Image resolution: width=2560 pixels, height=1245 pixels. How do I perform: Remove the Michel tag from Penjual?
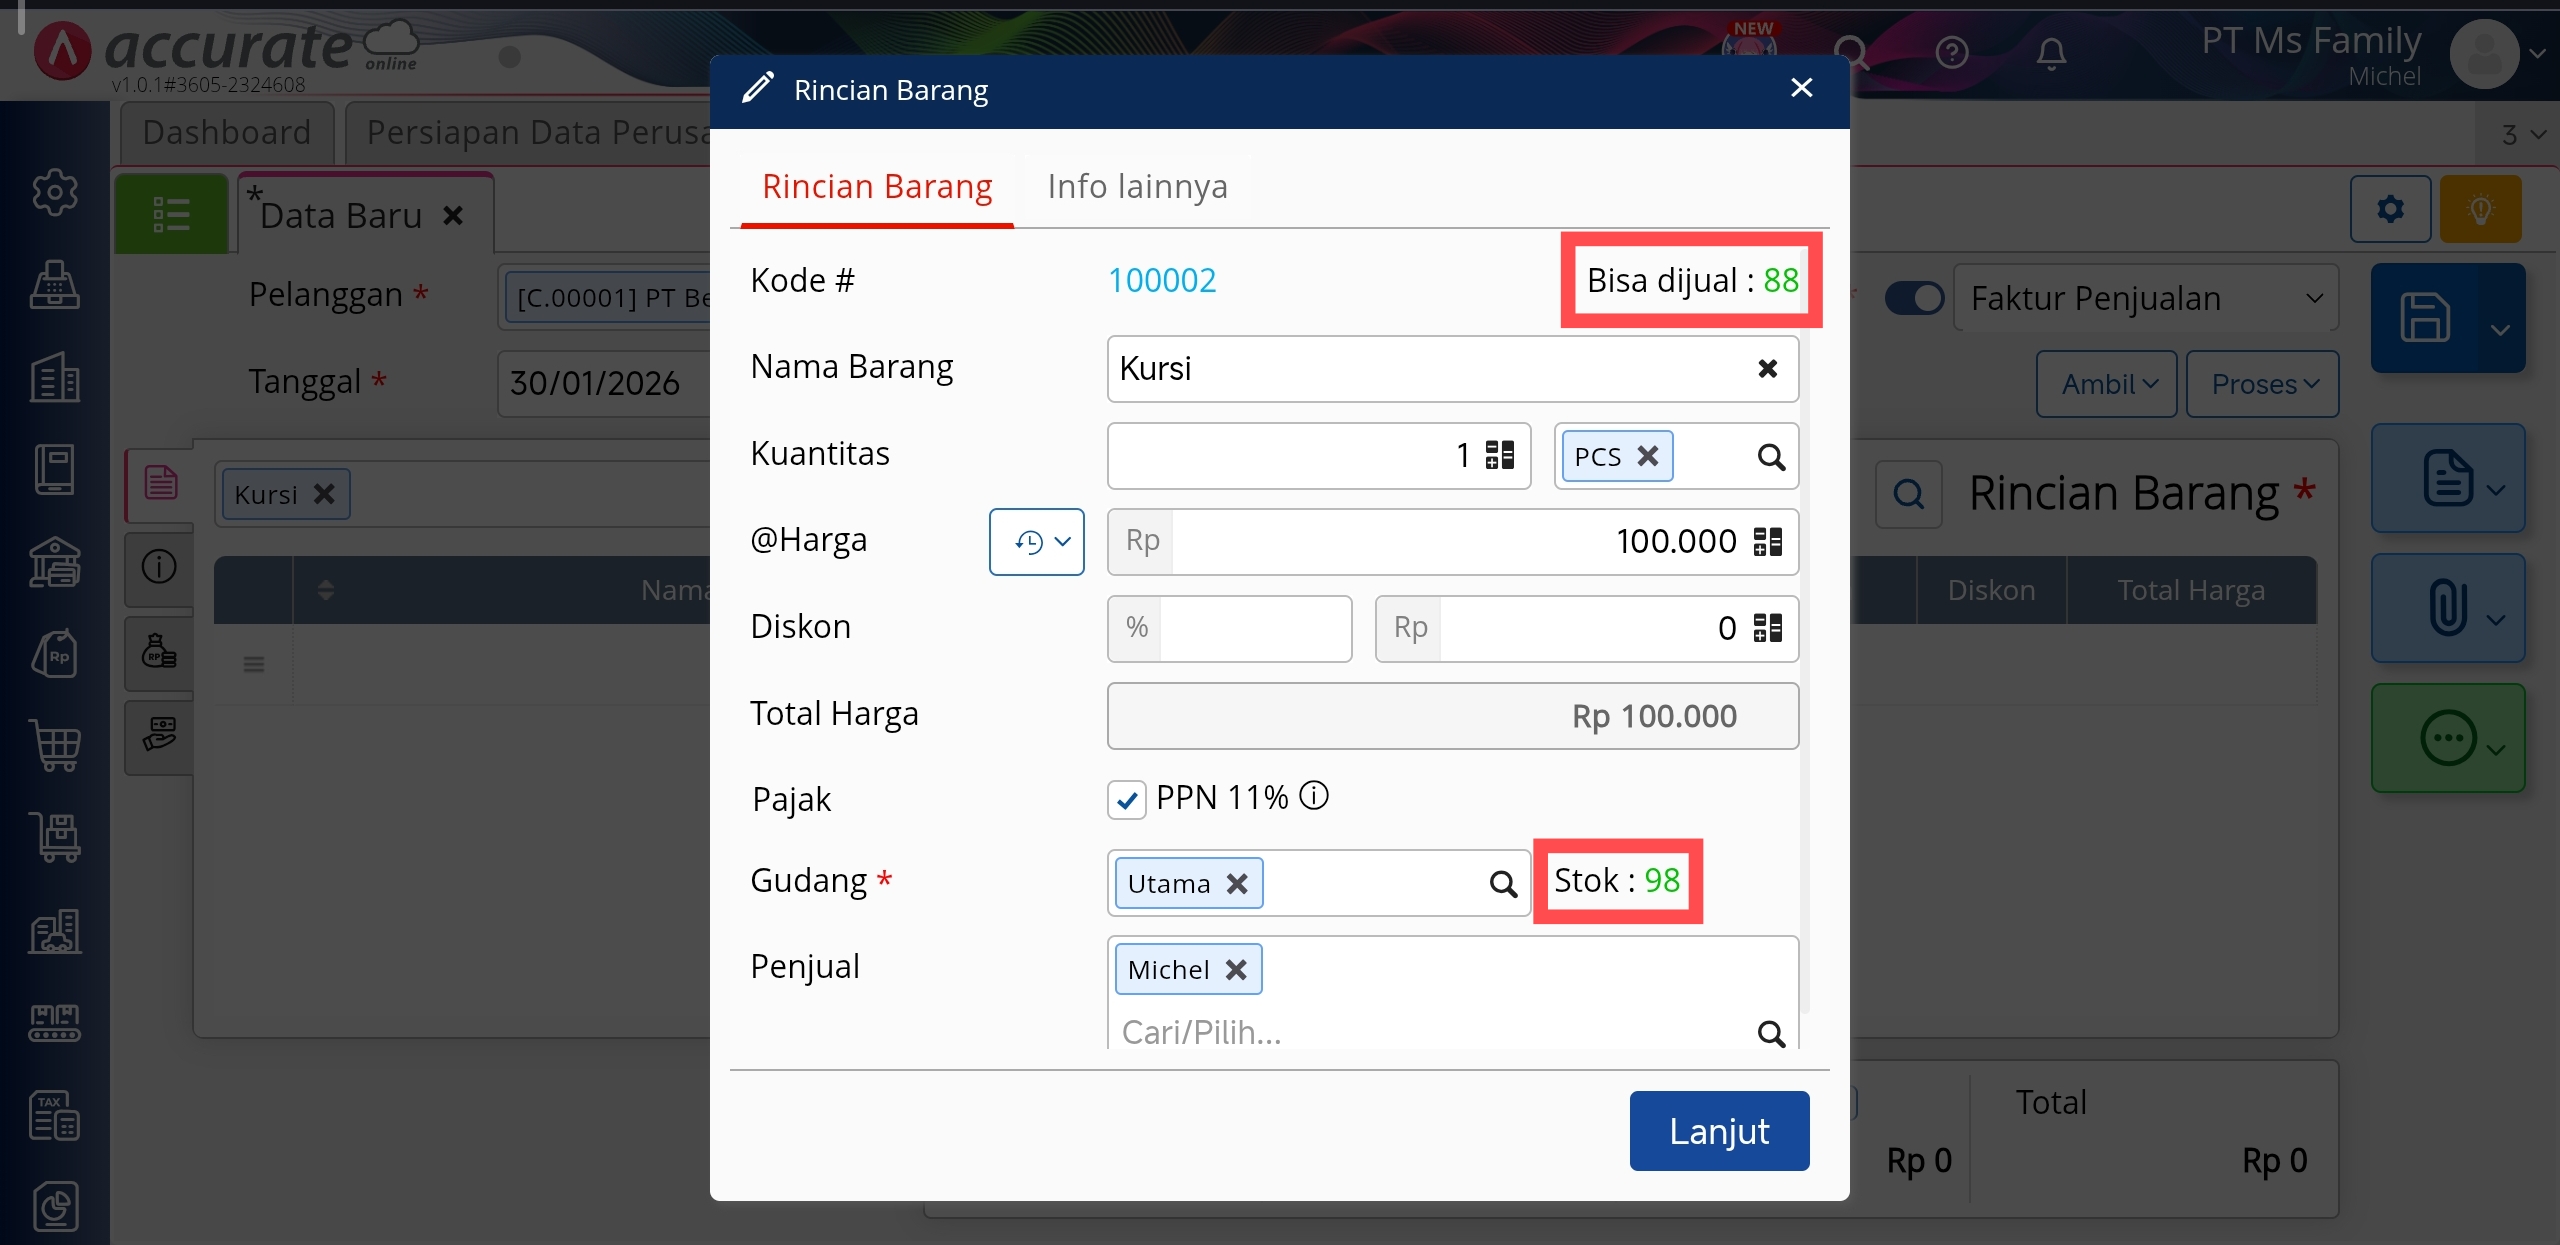click(x=1236, y=970)
